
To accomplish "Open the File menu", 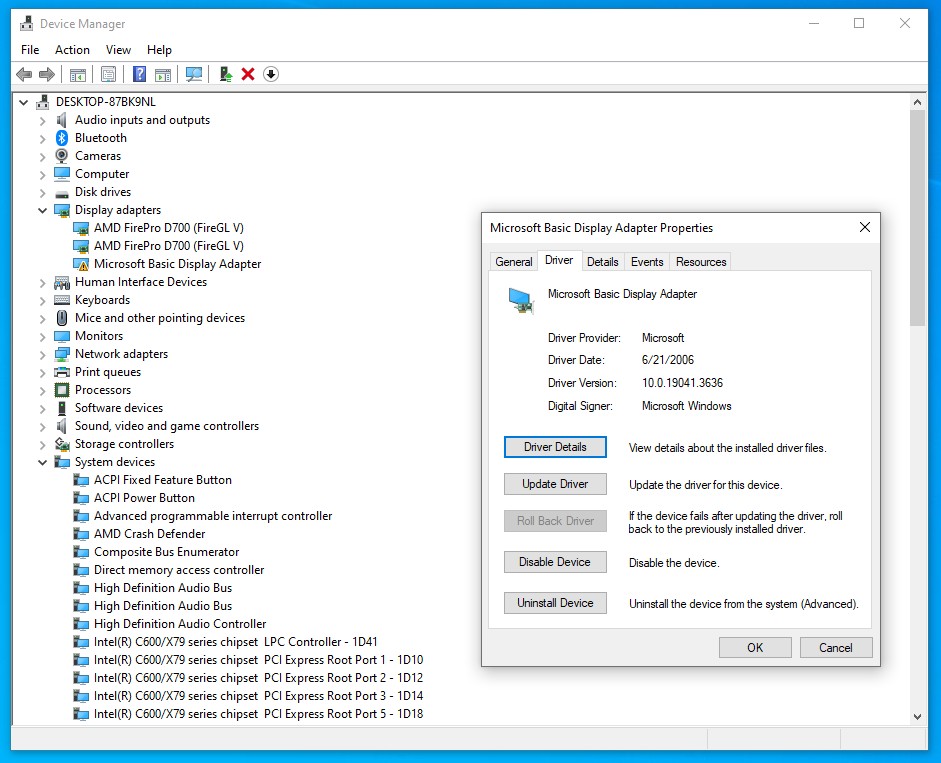I will click(30, 50).
